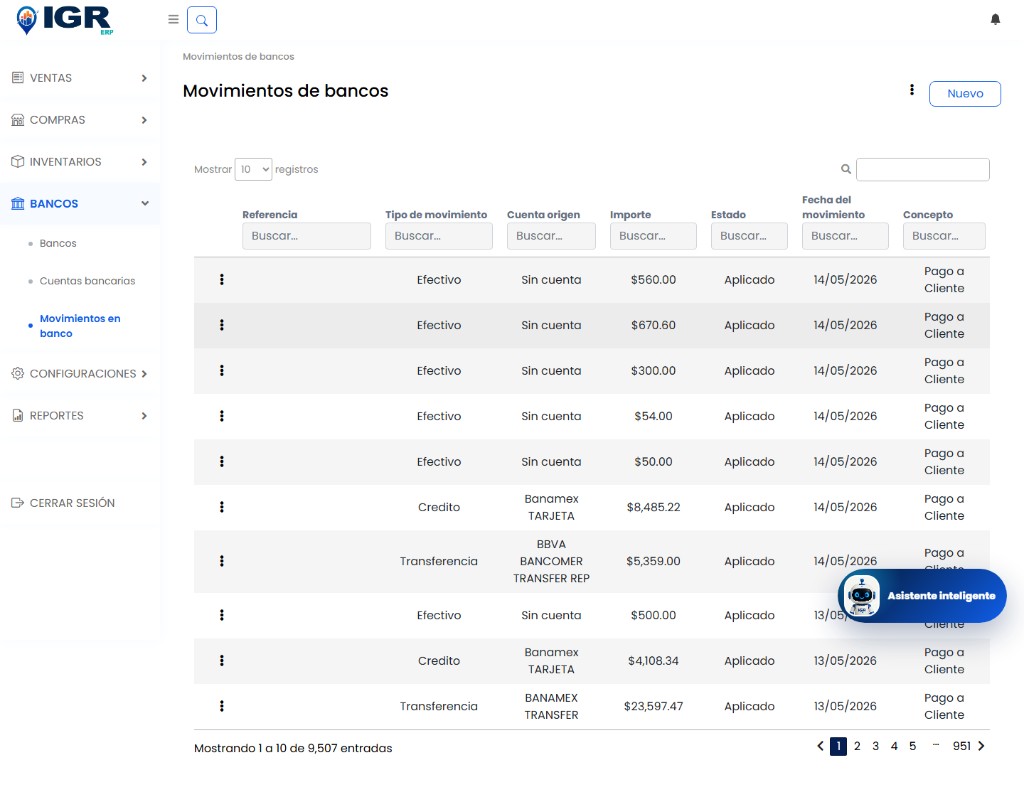Image resolution: width=1024 pixels, height=797 pixels.
Task: Go to page 3
Action: click(876, 746)
